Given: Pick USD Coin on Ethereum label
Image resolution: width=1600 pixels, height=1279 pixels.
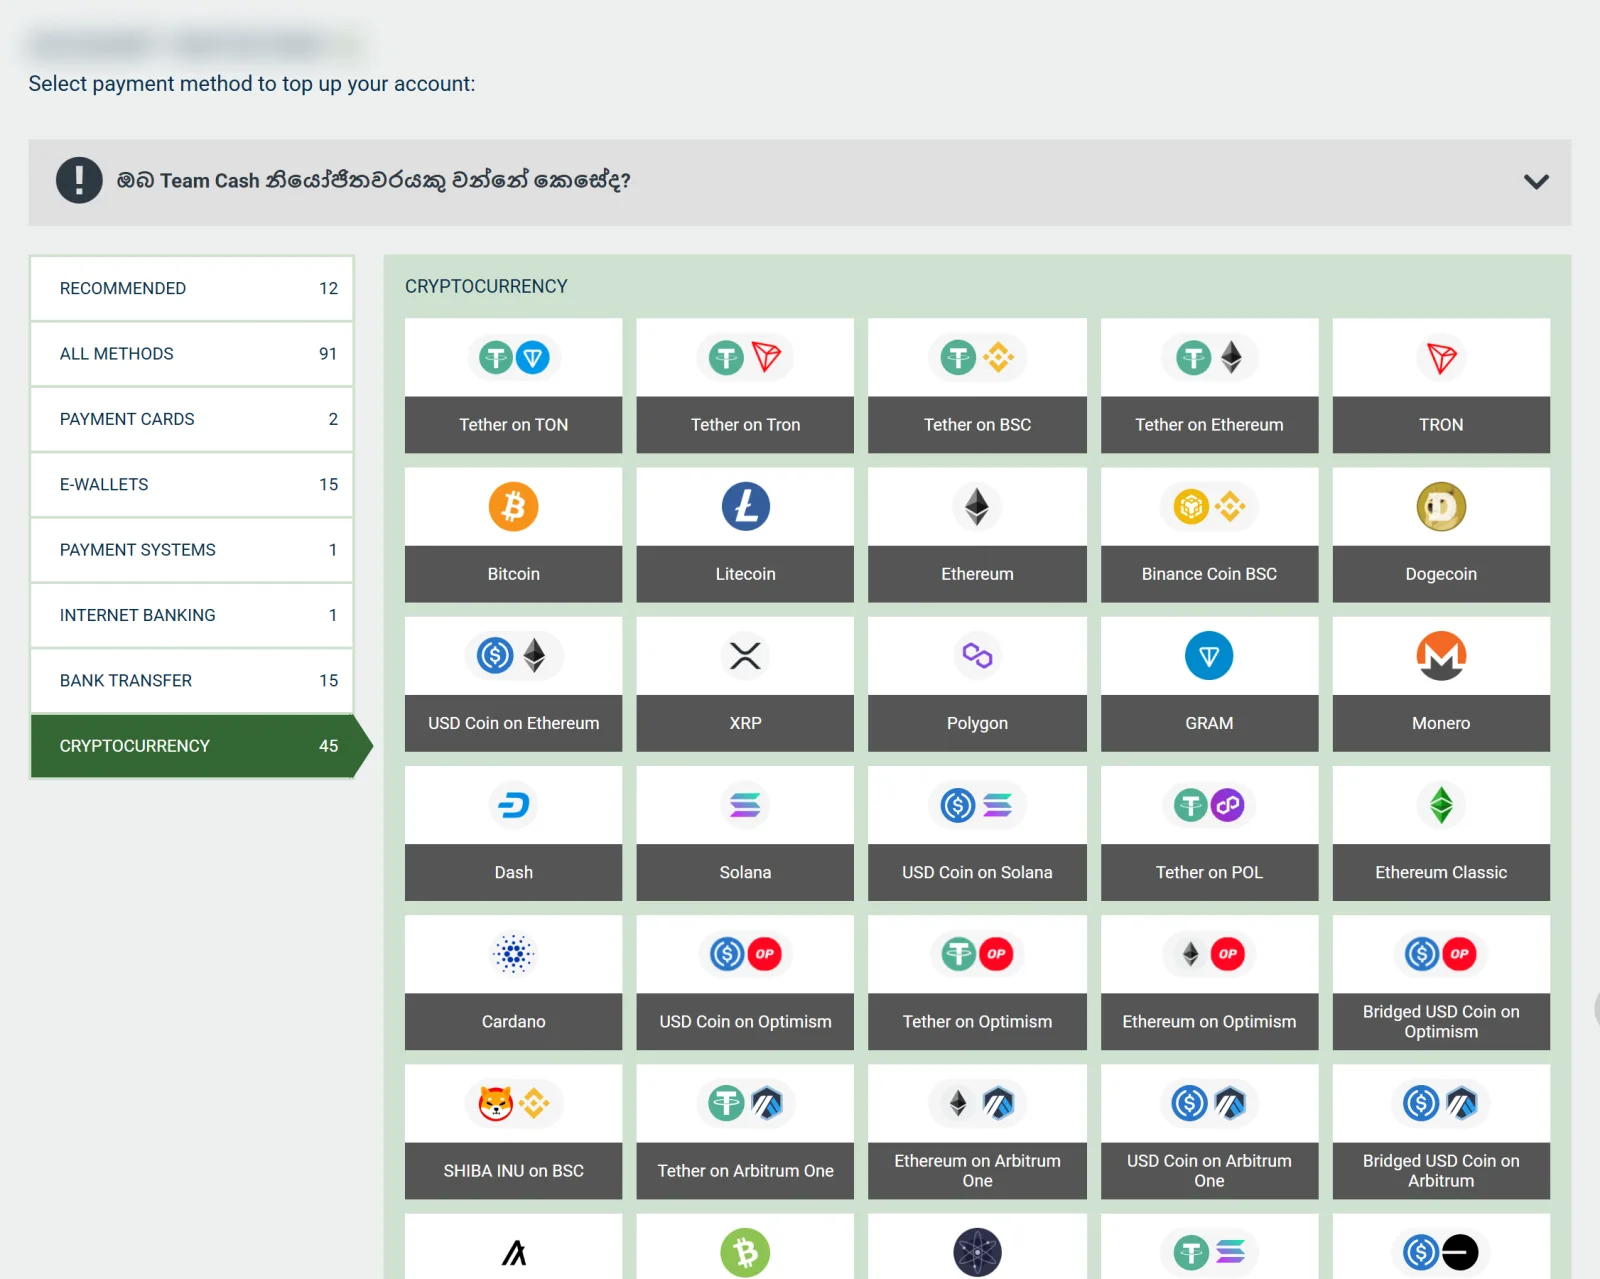Looking at the screenshot, I should [513, 723].
